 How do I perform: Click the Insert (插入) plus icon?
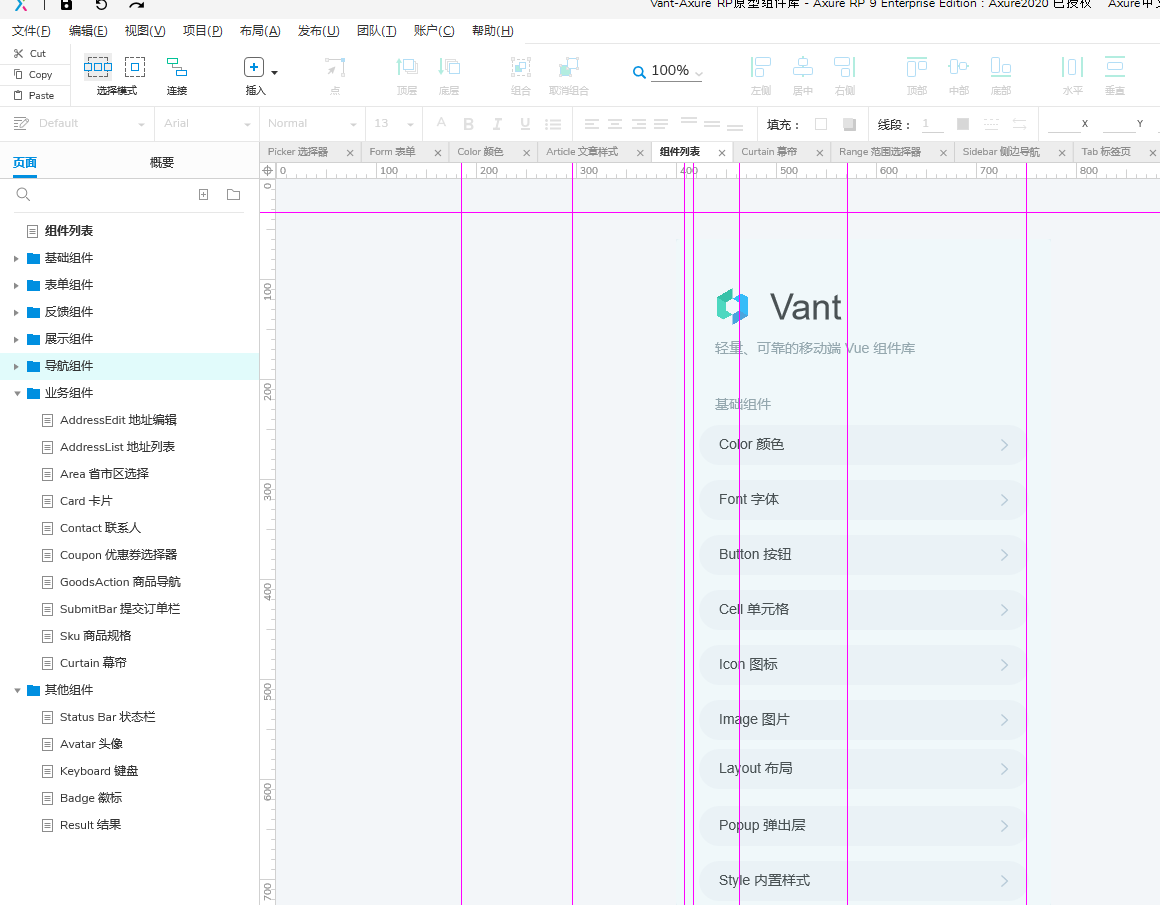(254, 67)
